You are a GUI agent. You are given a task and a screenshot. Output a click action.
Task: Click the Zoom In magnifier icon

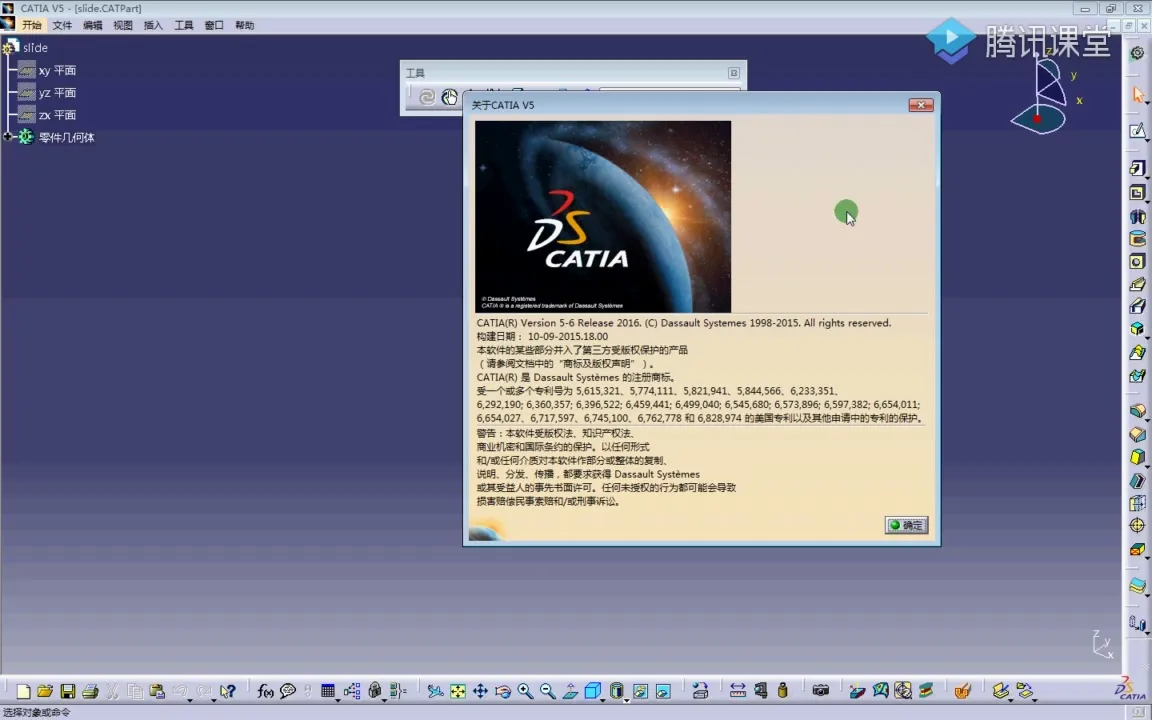(x=525, y=691)
